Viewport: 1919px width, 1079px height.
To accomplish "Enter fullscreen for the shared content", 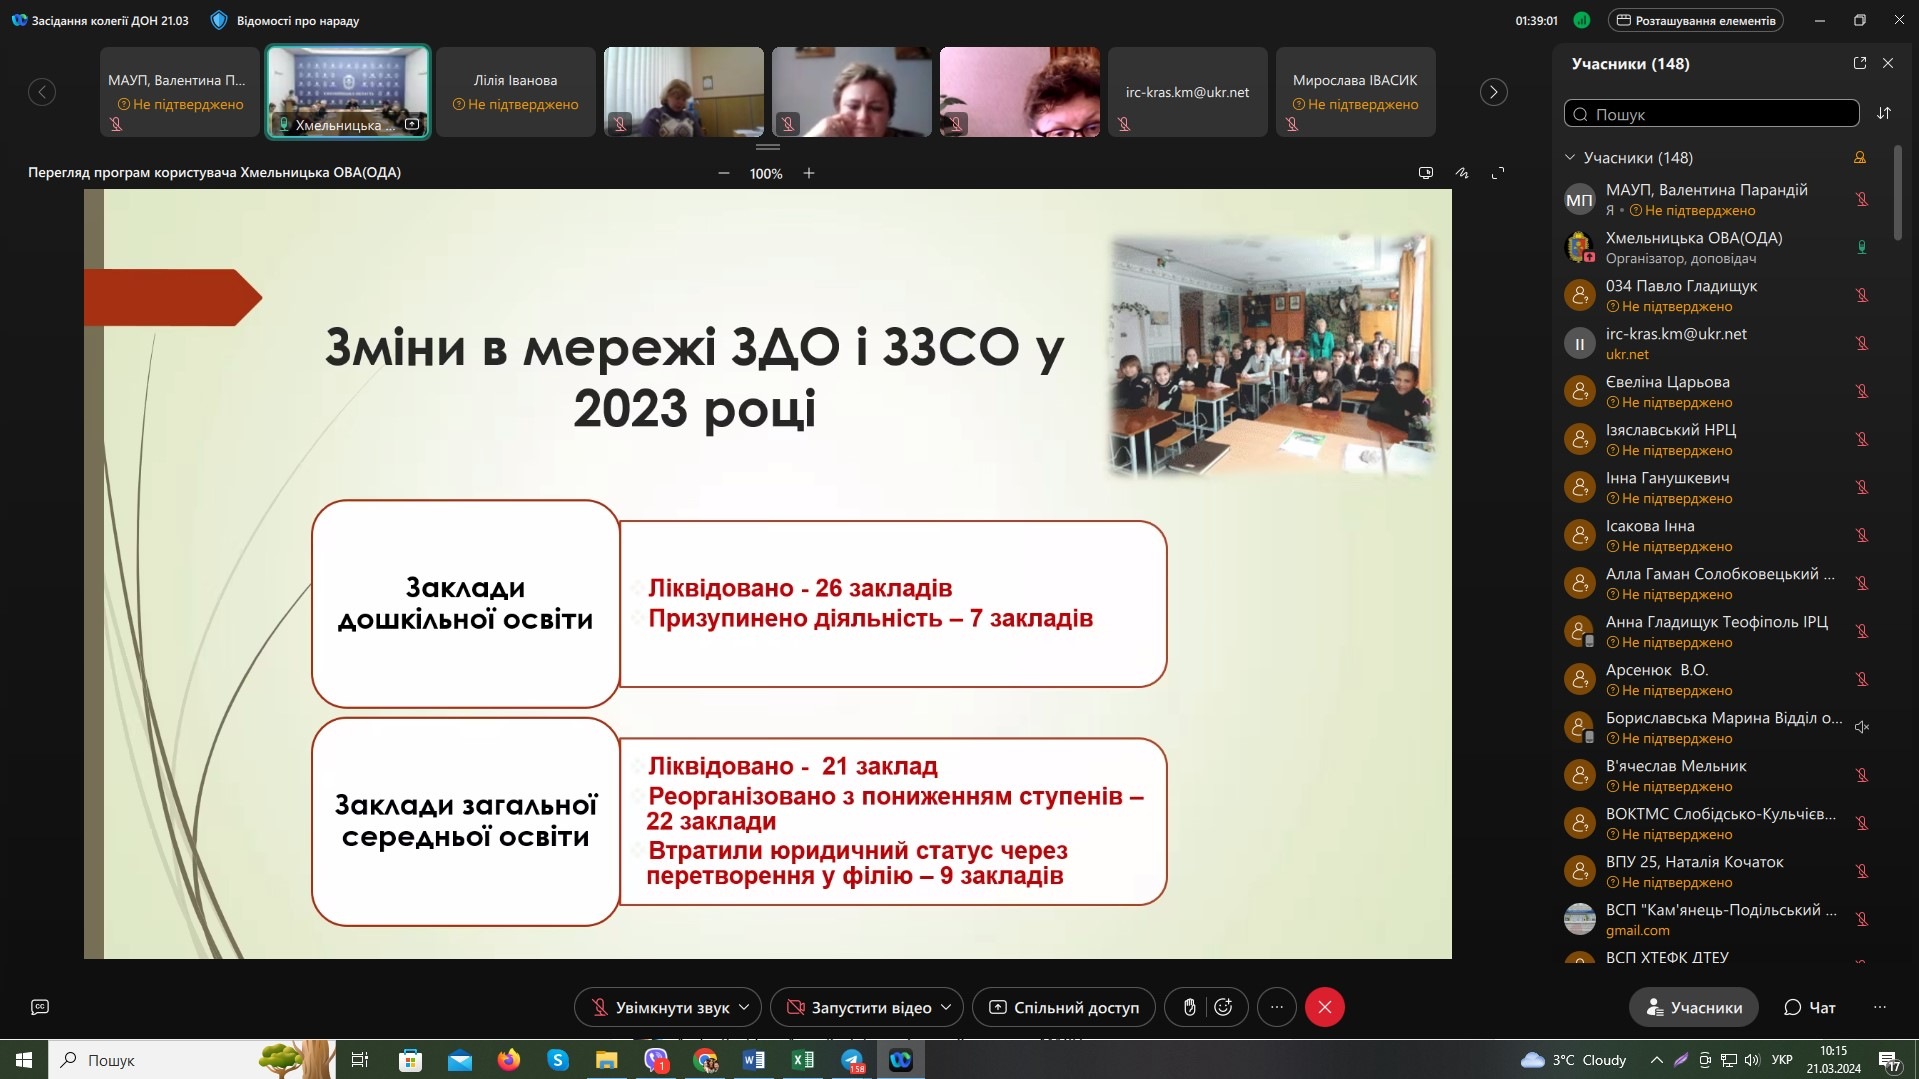I will [x=1498, y=173].
